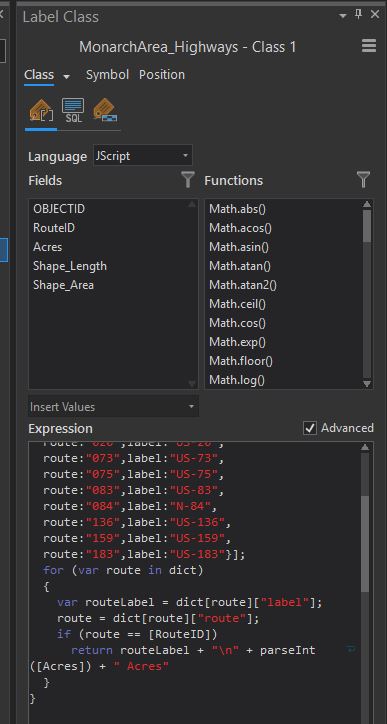387x724 pixels.
Task: Place cursor on the "US-183" route line
Action: click(145, 554)
